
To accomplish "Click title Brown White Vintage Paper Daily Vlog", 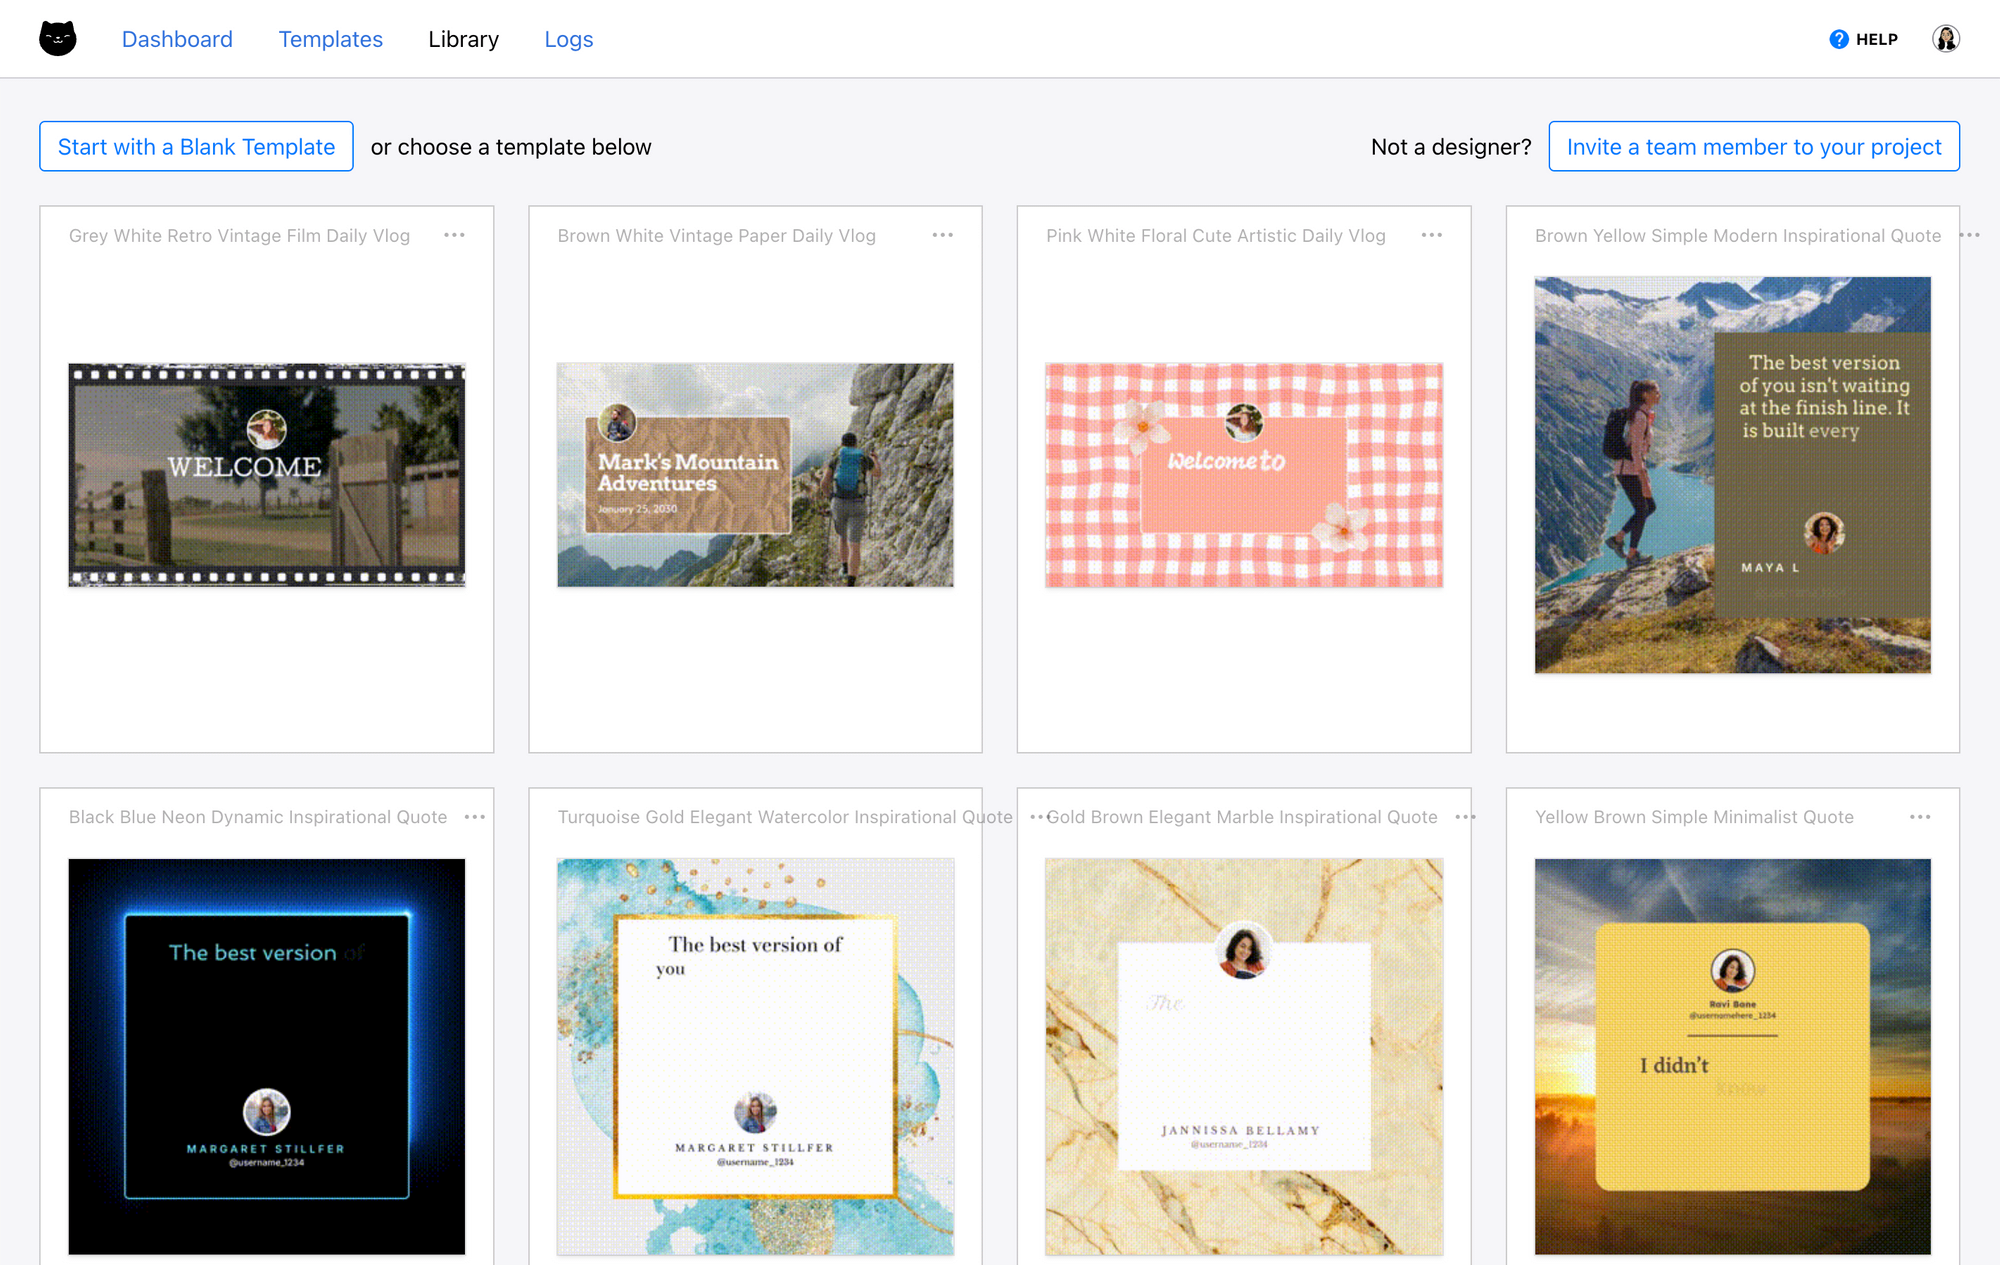I will (x=716, y=235).
